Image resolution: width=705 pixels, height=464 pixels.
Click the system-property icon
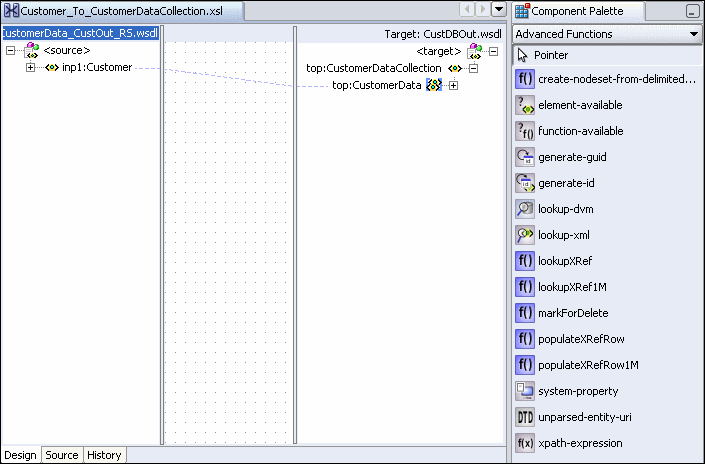tap(525, 392)
